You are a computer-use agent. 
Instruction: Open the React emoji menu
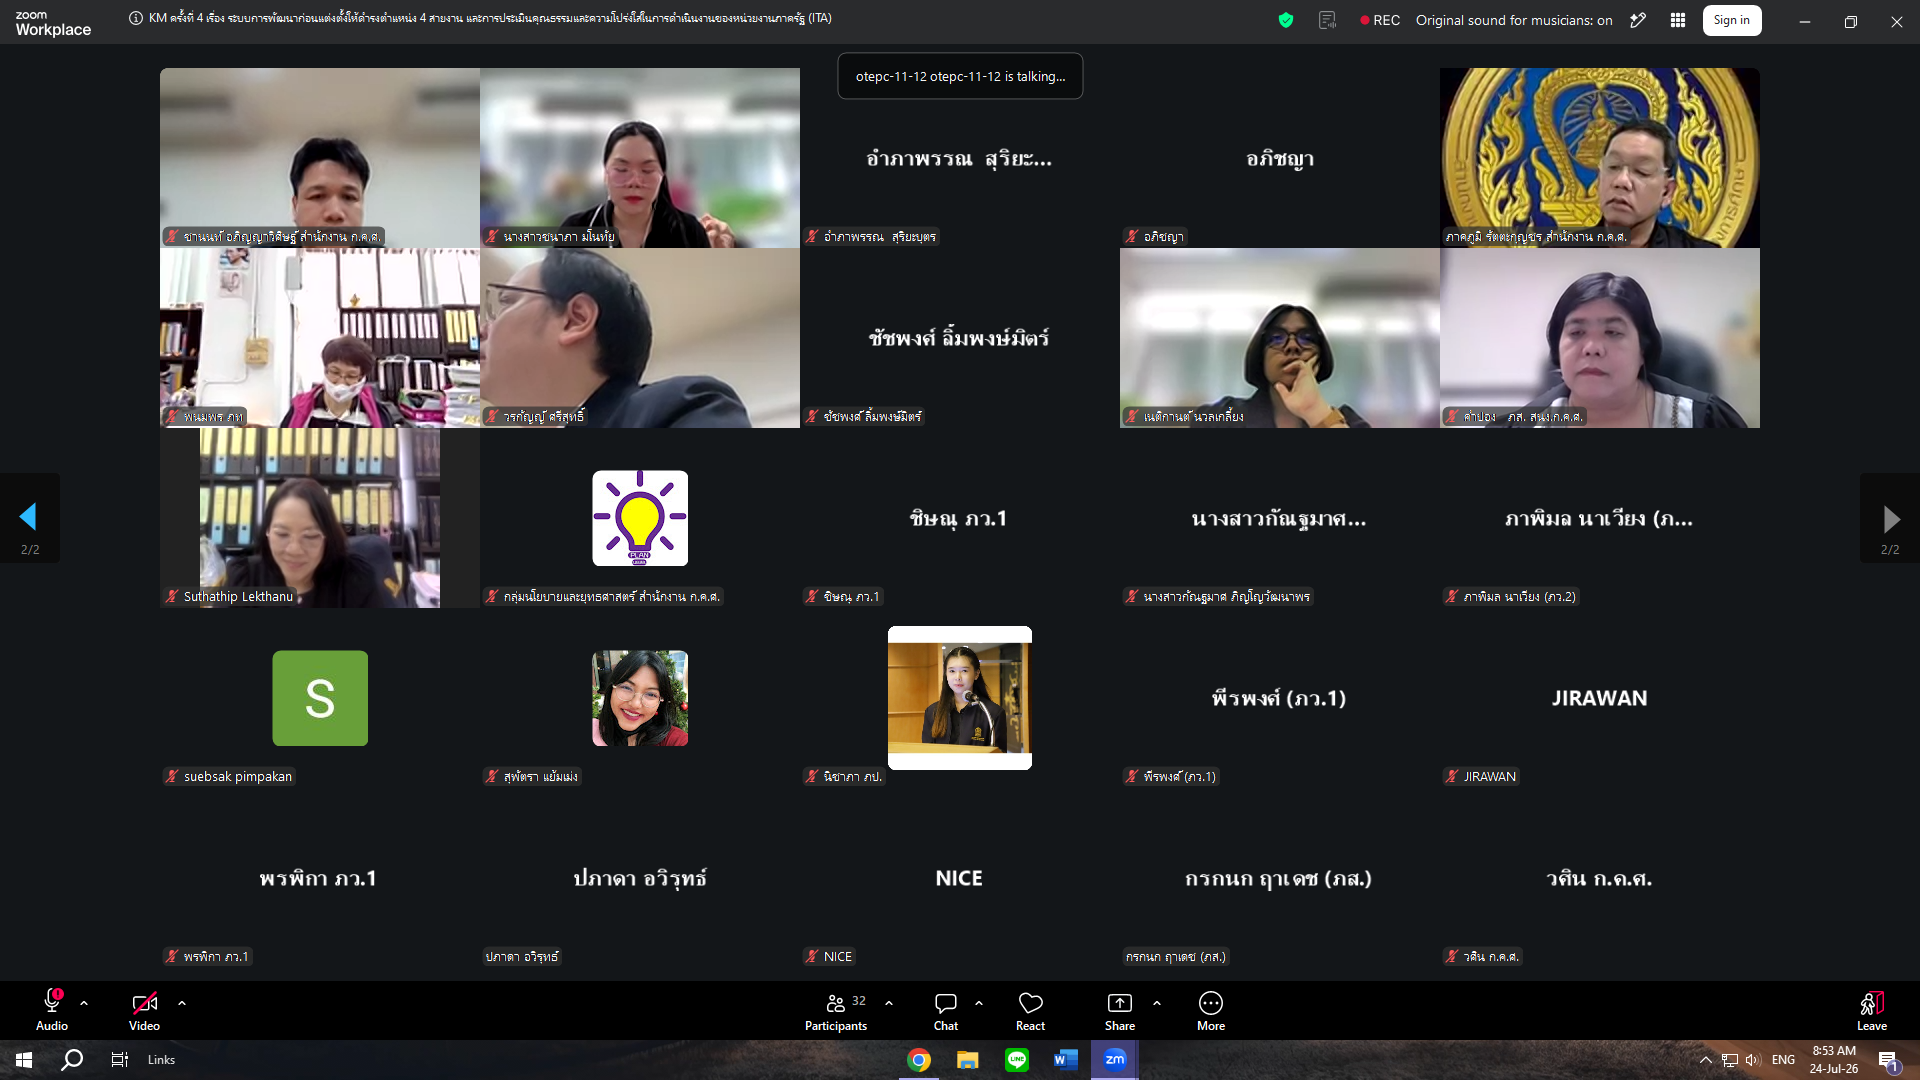pos(1030,1010)
